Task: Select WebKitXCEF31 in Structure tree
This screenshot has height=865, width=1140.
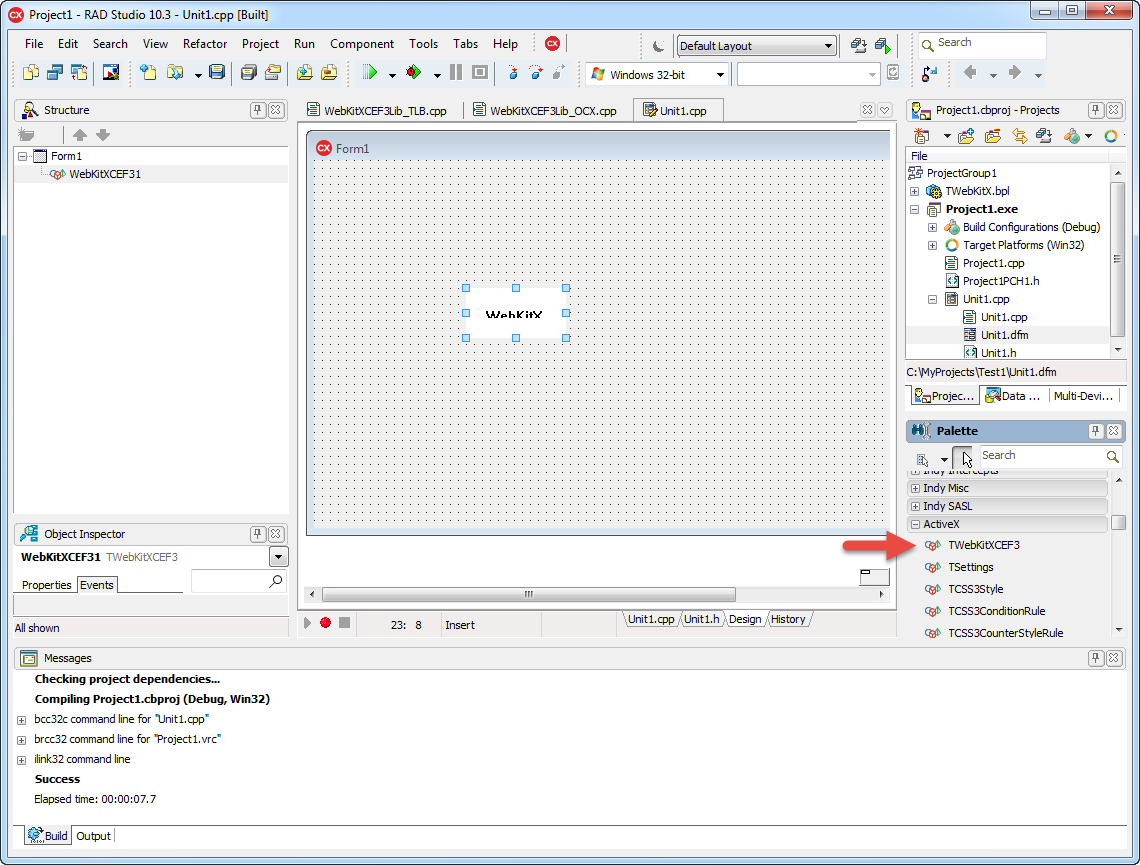Action: tap(105, 174)
